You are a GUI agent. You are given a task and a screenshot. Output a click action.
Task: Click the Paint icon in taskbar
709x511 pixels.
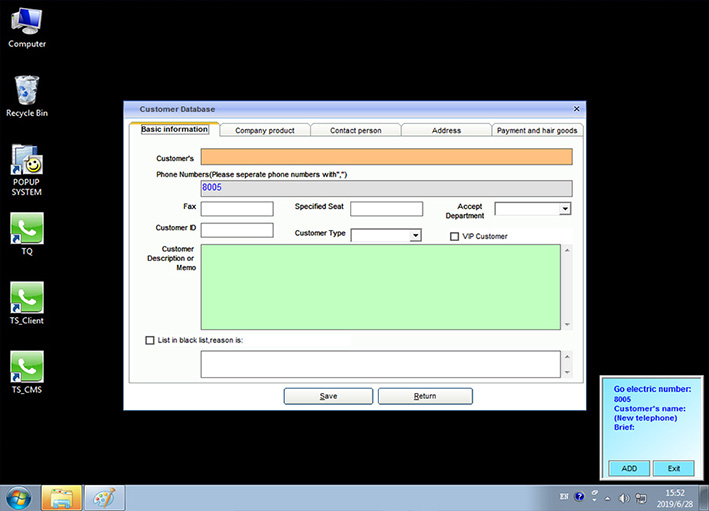coord(103,497)
